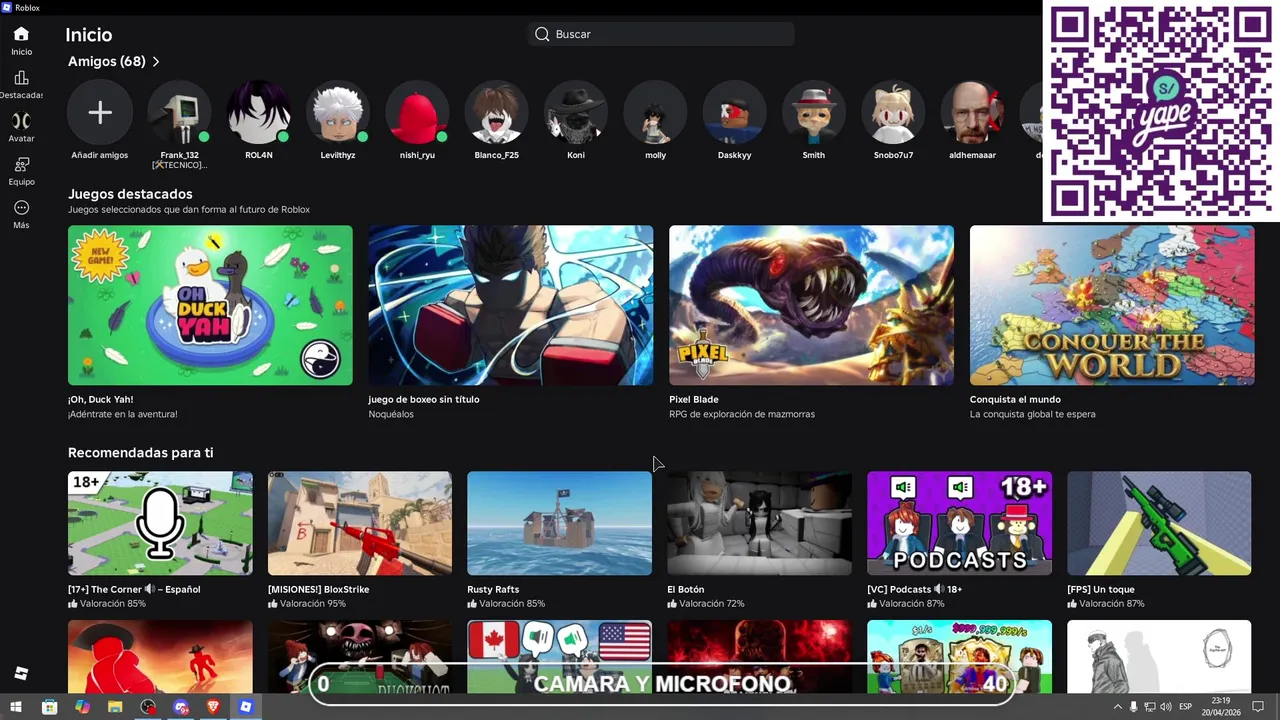Show hidden system tray icons
The height and width of the screenshot is (720, 1280).
(1117, 707)
